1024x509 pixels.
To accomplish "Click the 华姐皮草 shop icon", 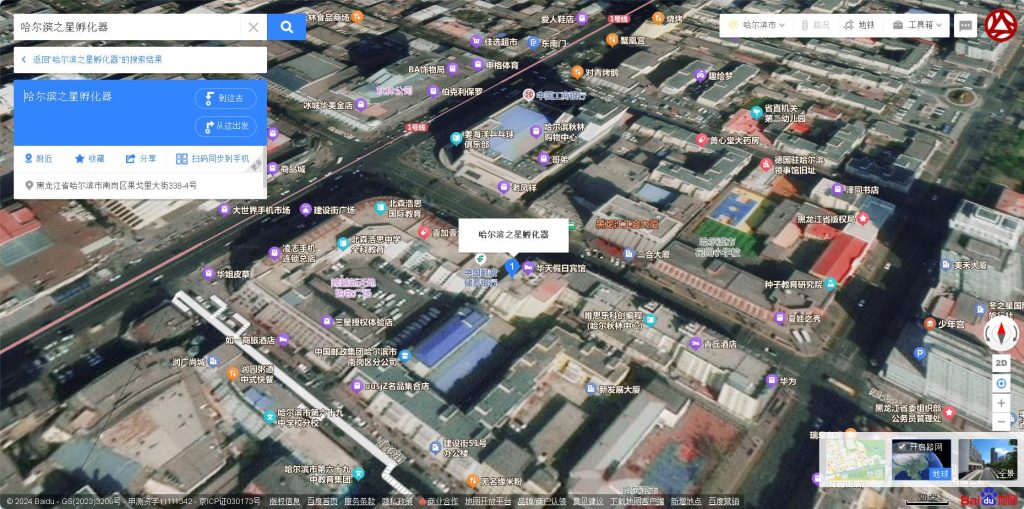I will [x=208, y=274].
